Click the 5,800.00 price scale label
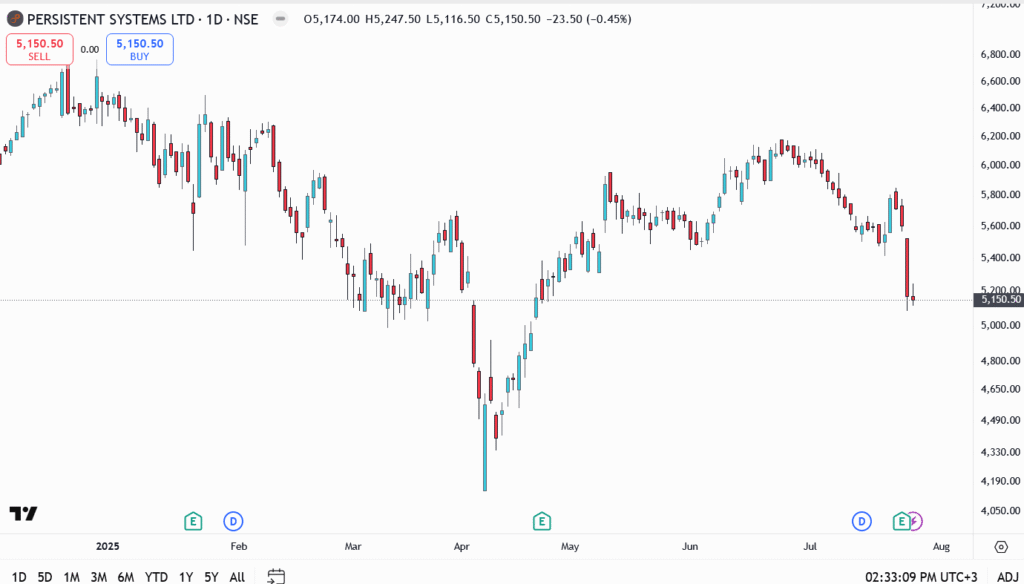Screen dimensions: 1024x584 tap(1000, 195)
